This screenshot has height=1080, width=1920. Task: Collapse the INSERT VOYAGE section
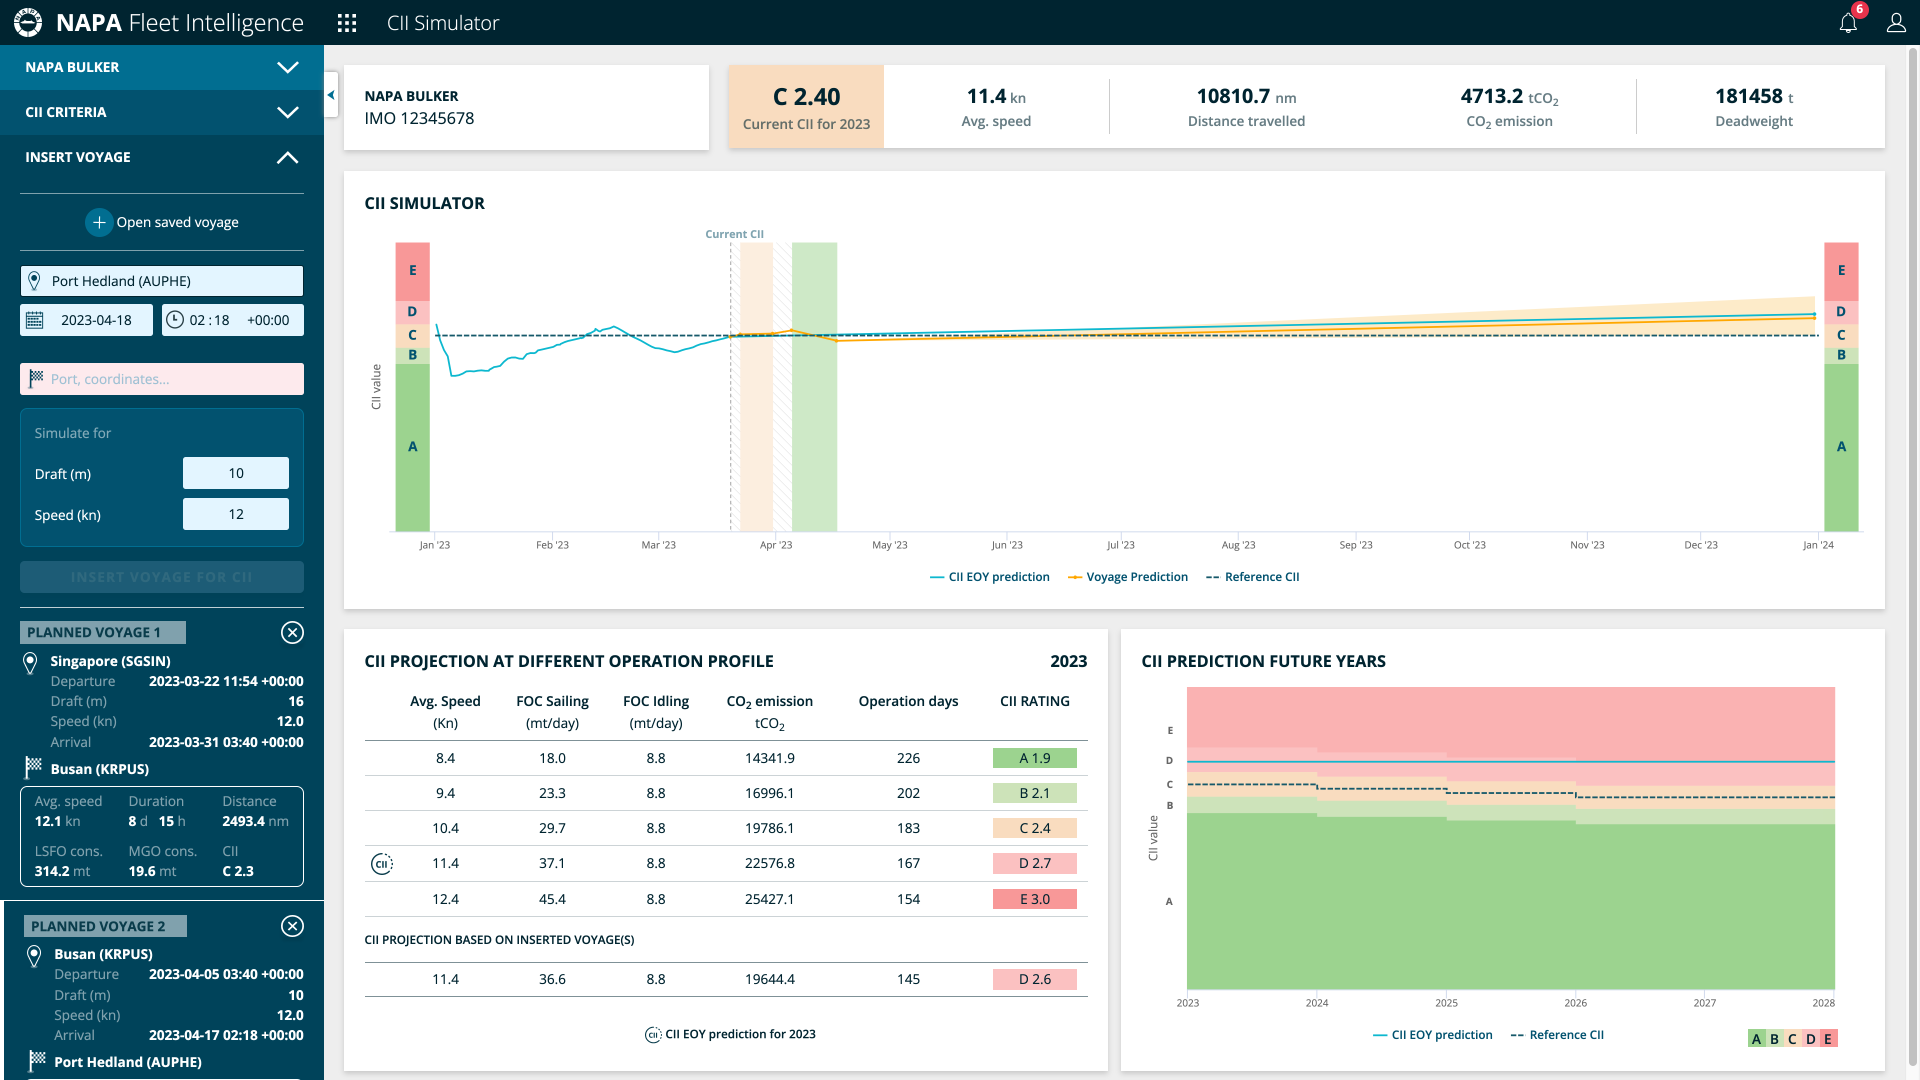pyautogui.click(x=287, y=157)
